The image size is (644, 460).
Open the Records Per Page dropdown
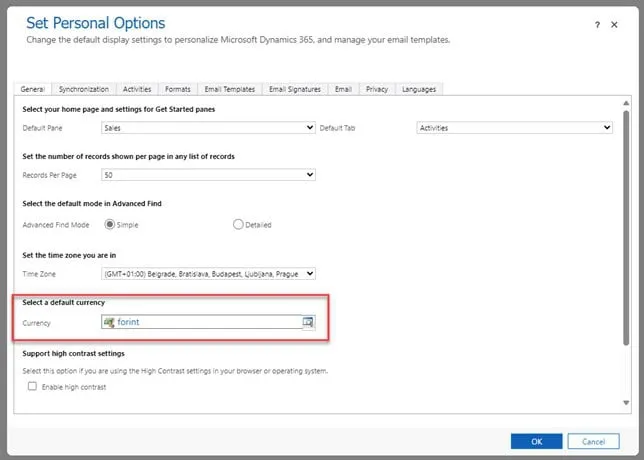tap(208, 175)
